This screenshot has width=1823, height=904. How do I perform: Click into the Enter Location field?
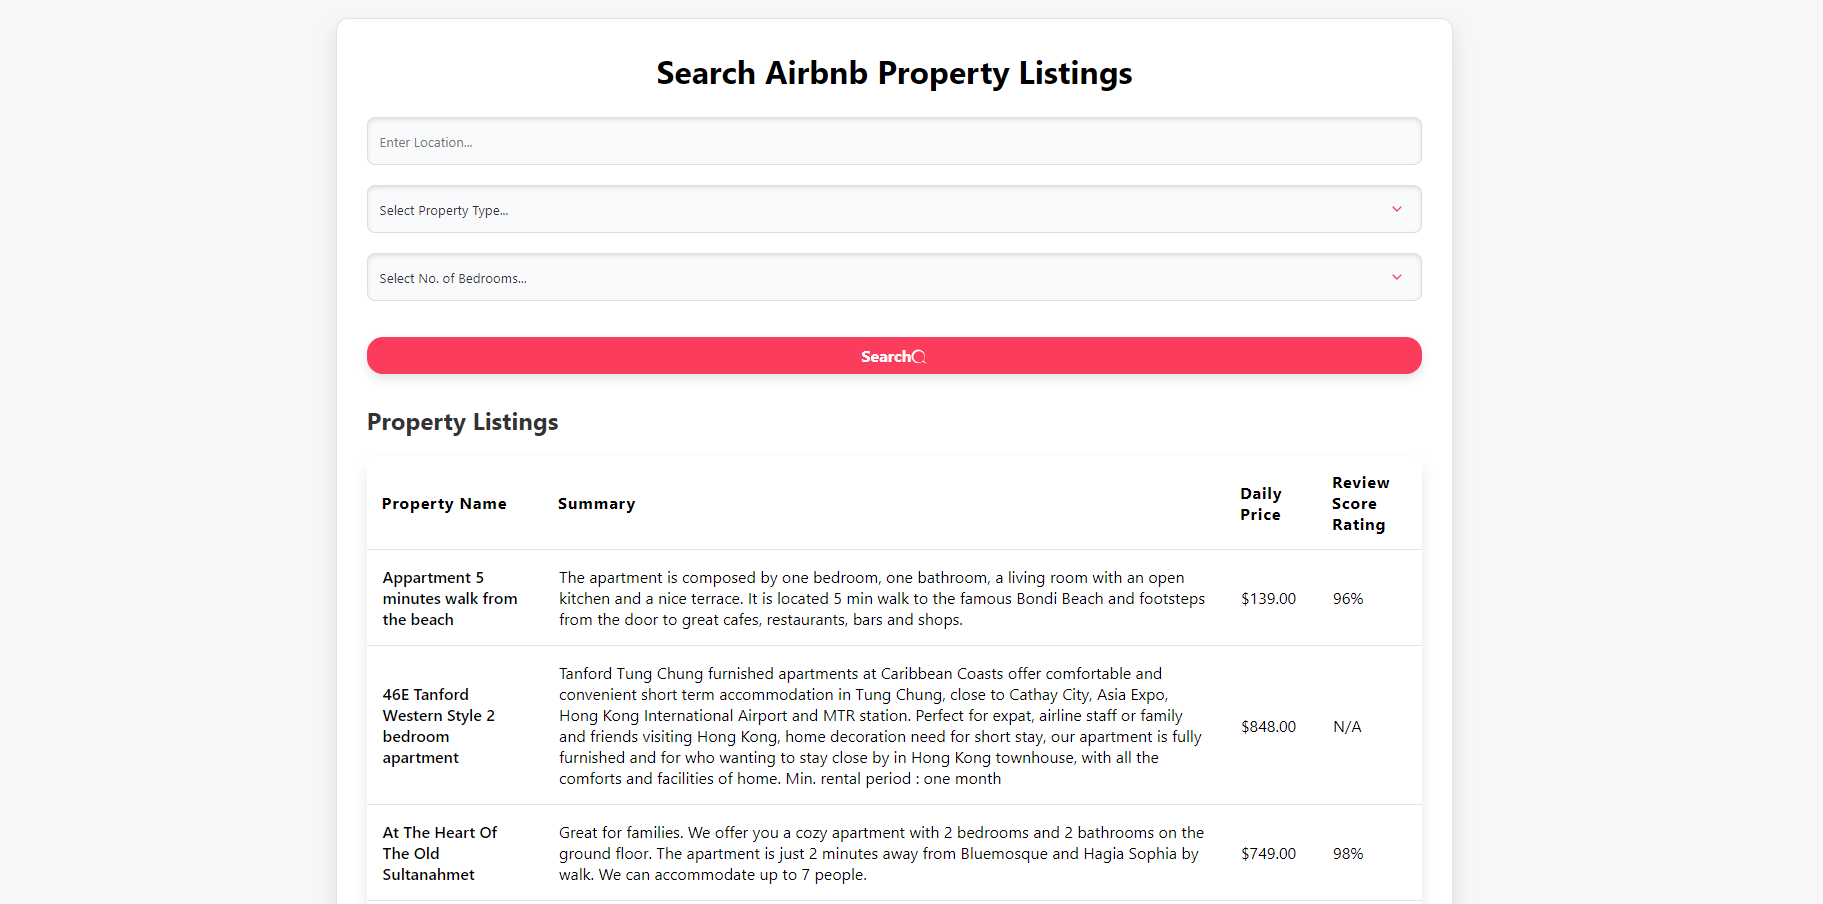pyautogui.click(x=893, y=141)
